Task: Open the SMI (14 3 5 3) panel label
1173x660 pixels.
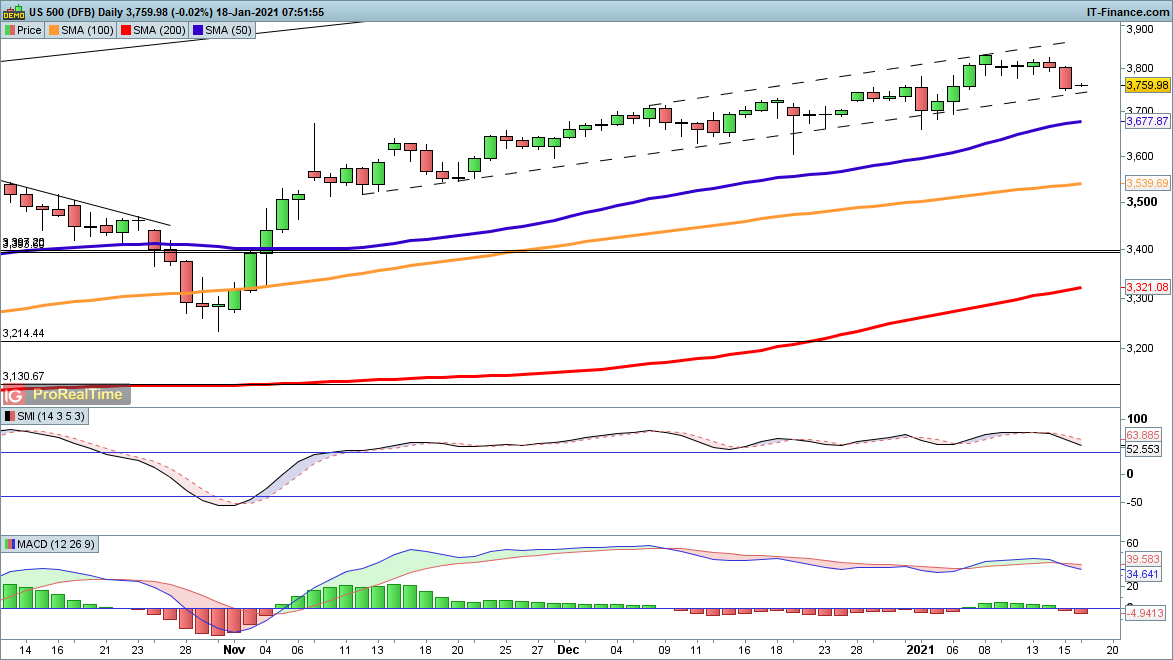Action: (51, 416)
